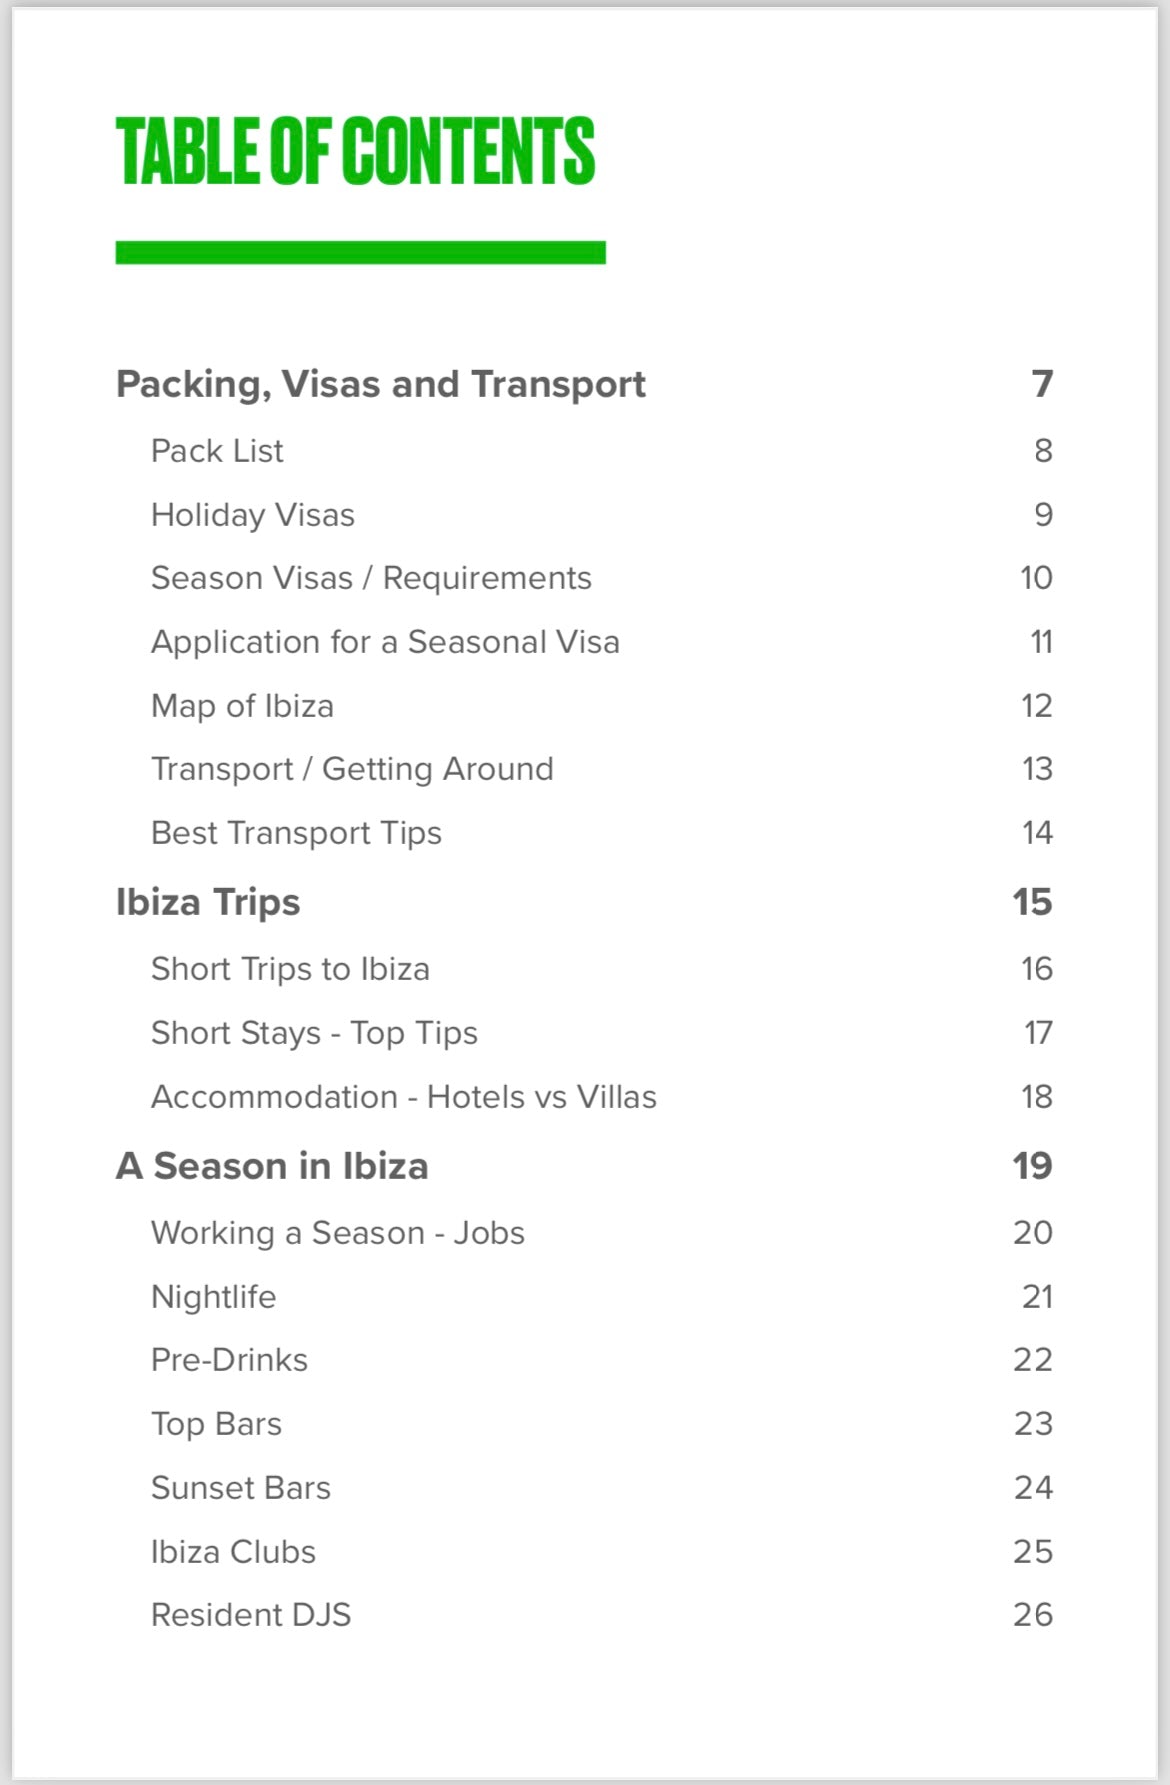Open Short Stays - Top Tips
1170x1785 pixels.
point(314,1033)
